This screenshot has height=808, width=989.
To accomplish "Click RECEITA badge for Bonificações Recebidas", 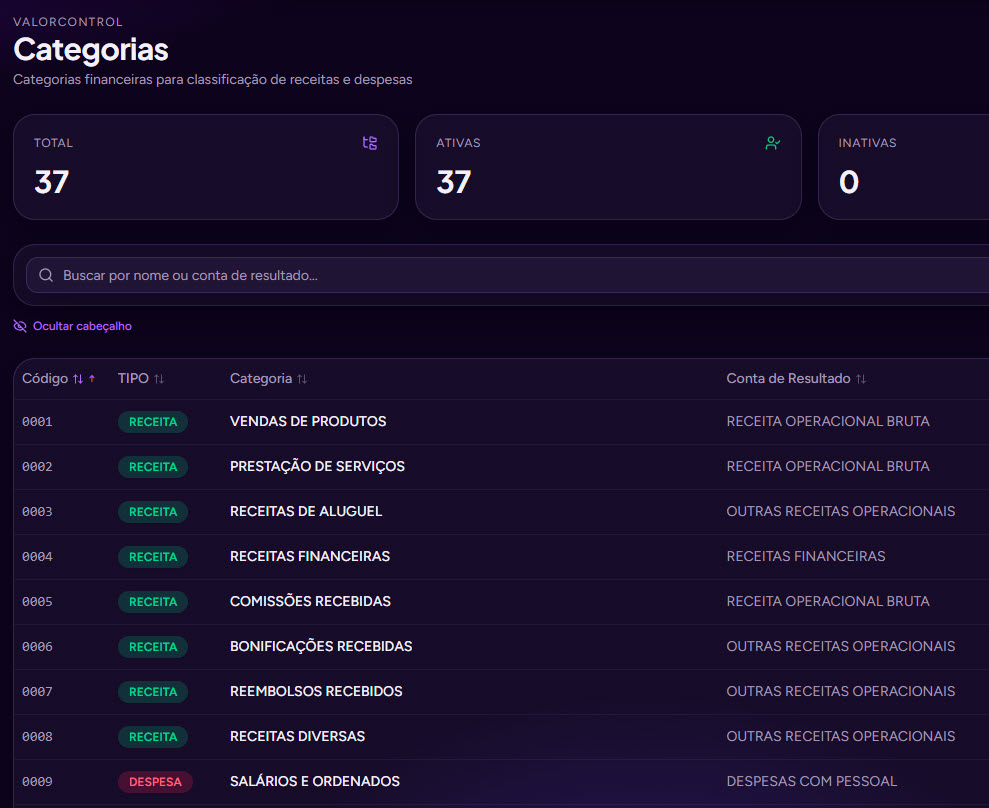I will 153,647.
